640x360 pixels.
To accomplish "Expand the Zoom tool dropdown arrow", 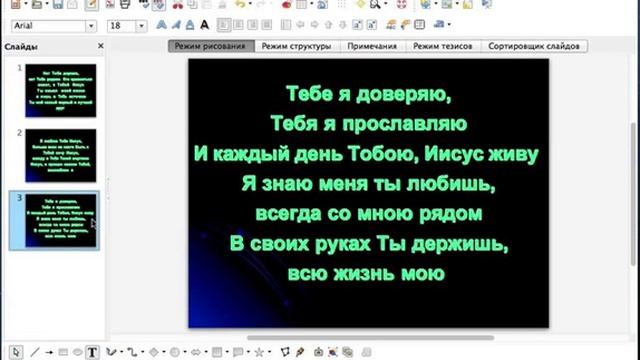I will tap(385, 4).
